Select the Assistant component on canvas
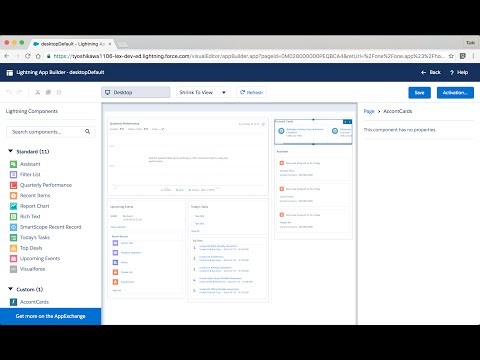Screen dimensions: 480x360 click(x=313, y=193)
